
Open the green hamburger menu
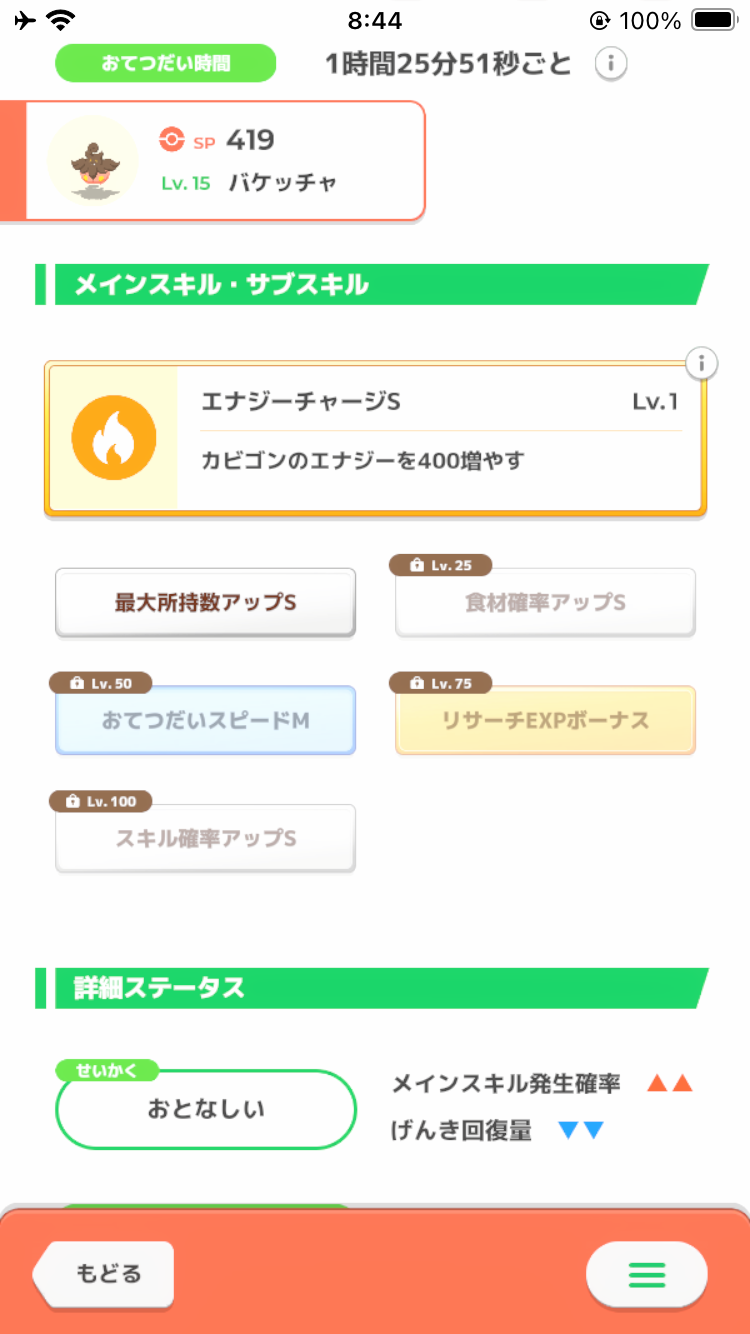[646, 1274]
